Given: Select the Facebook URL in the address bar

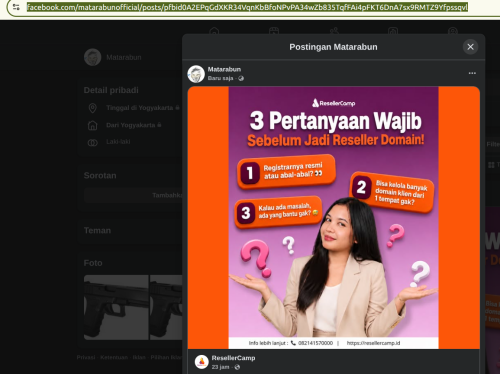Looking at the screenshot, I should tap(247, 7).
